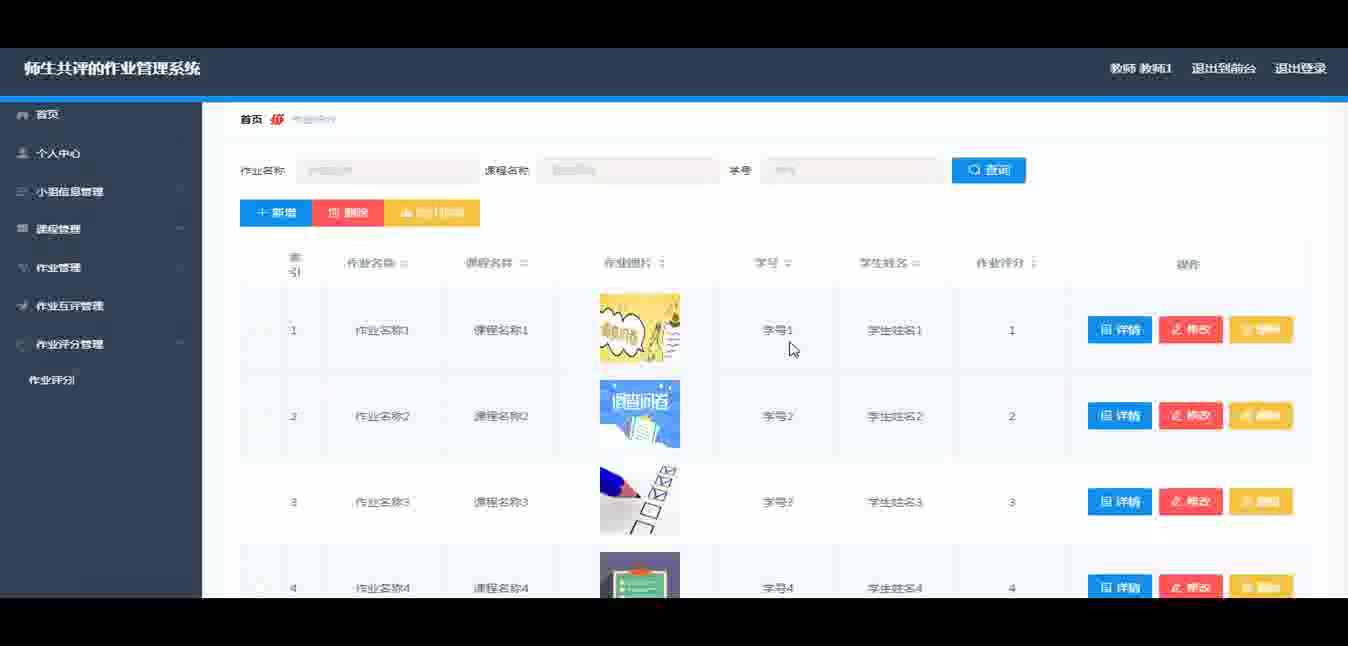Screen dimensions: 1348x646
Task: Click the yellow button in the 作业名称2 row
Action: [x=1261, y=416]
